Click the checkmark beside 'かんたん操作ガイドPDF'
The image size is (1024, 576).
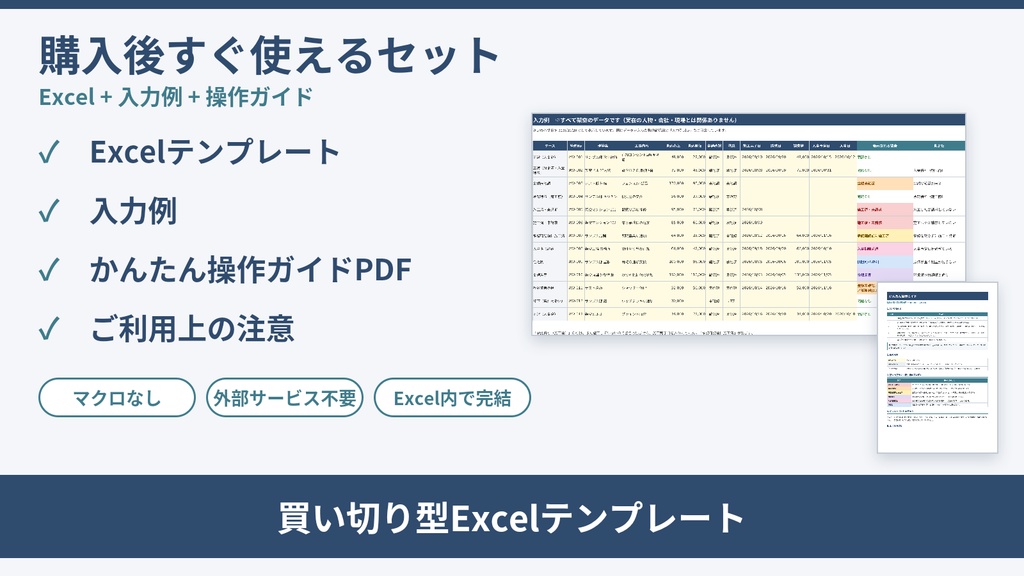click(x=50, y=270)
